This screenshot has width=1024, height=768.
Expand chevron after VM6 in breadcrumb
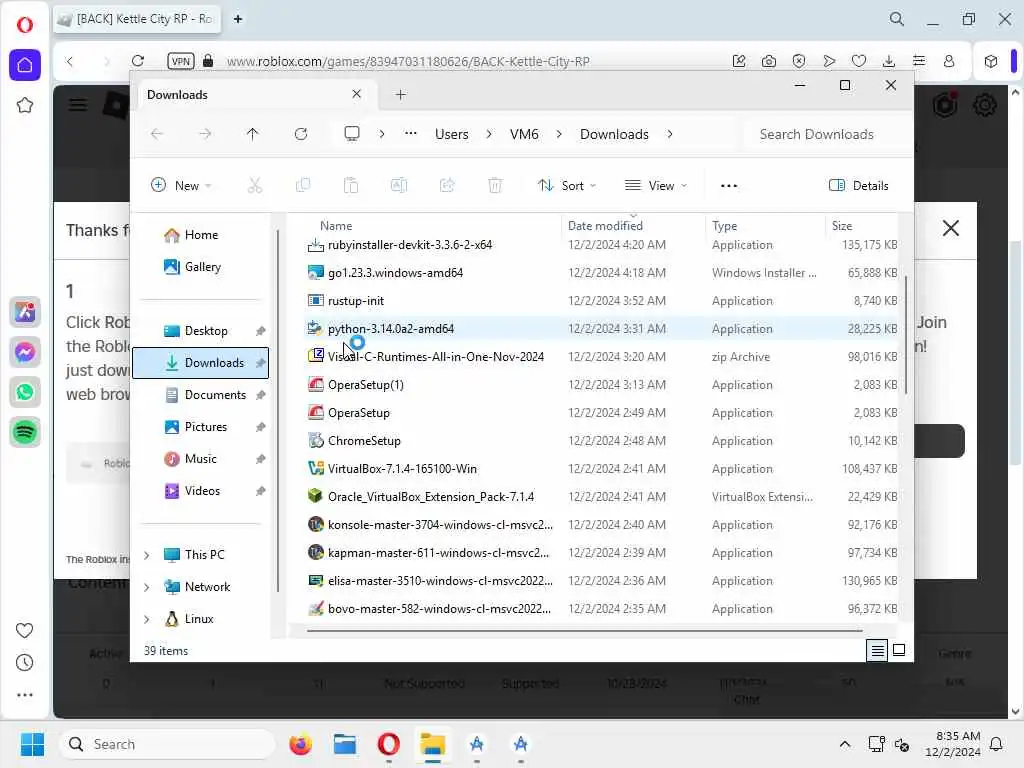(559, 134)
